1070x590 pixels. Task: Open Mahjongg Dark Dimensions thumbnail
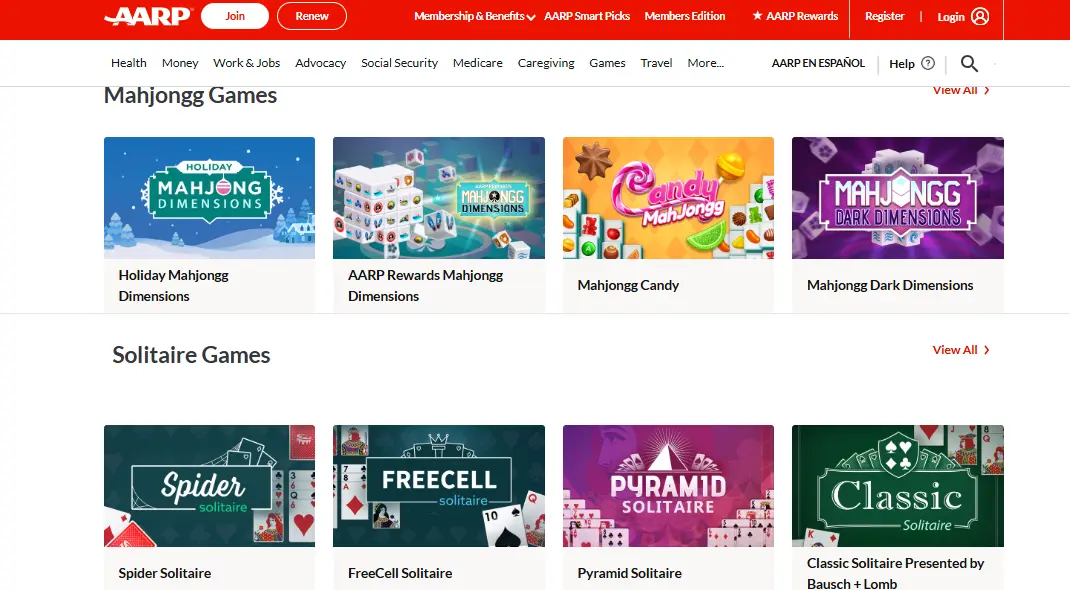(x=897, y=198)
